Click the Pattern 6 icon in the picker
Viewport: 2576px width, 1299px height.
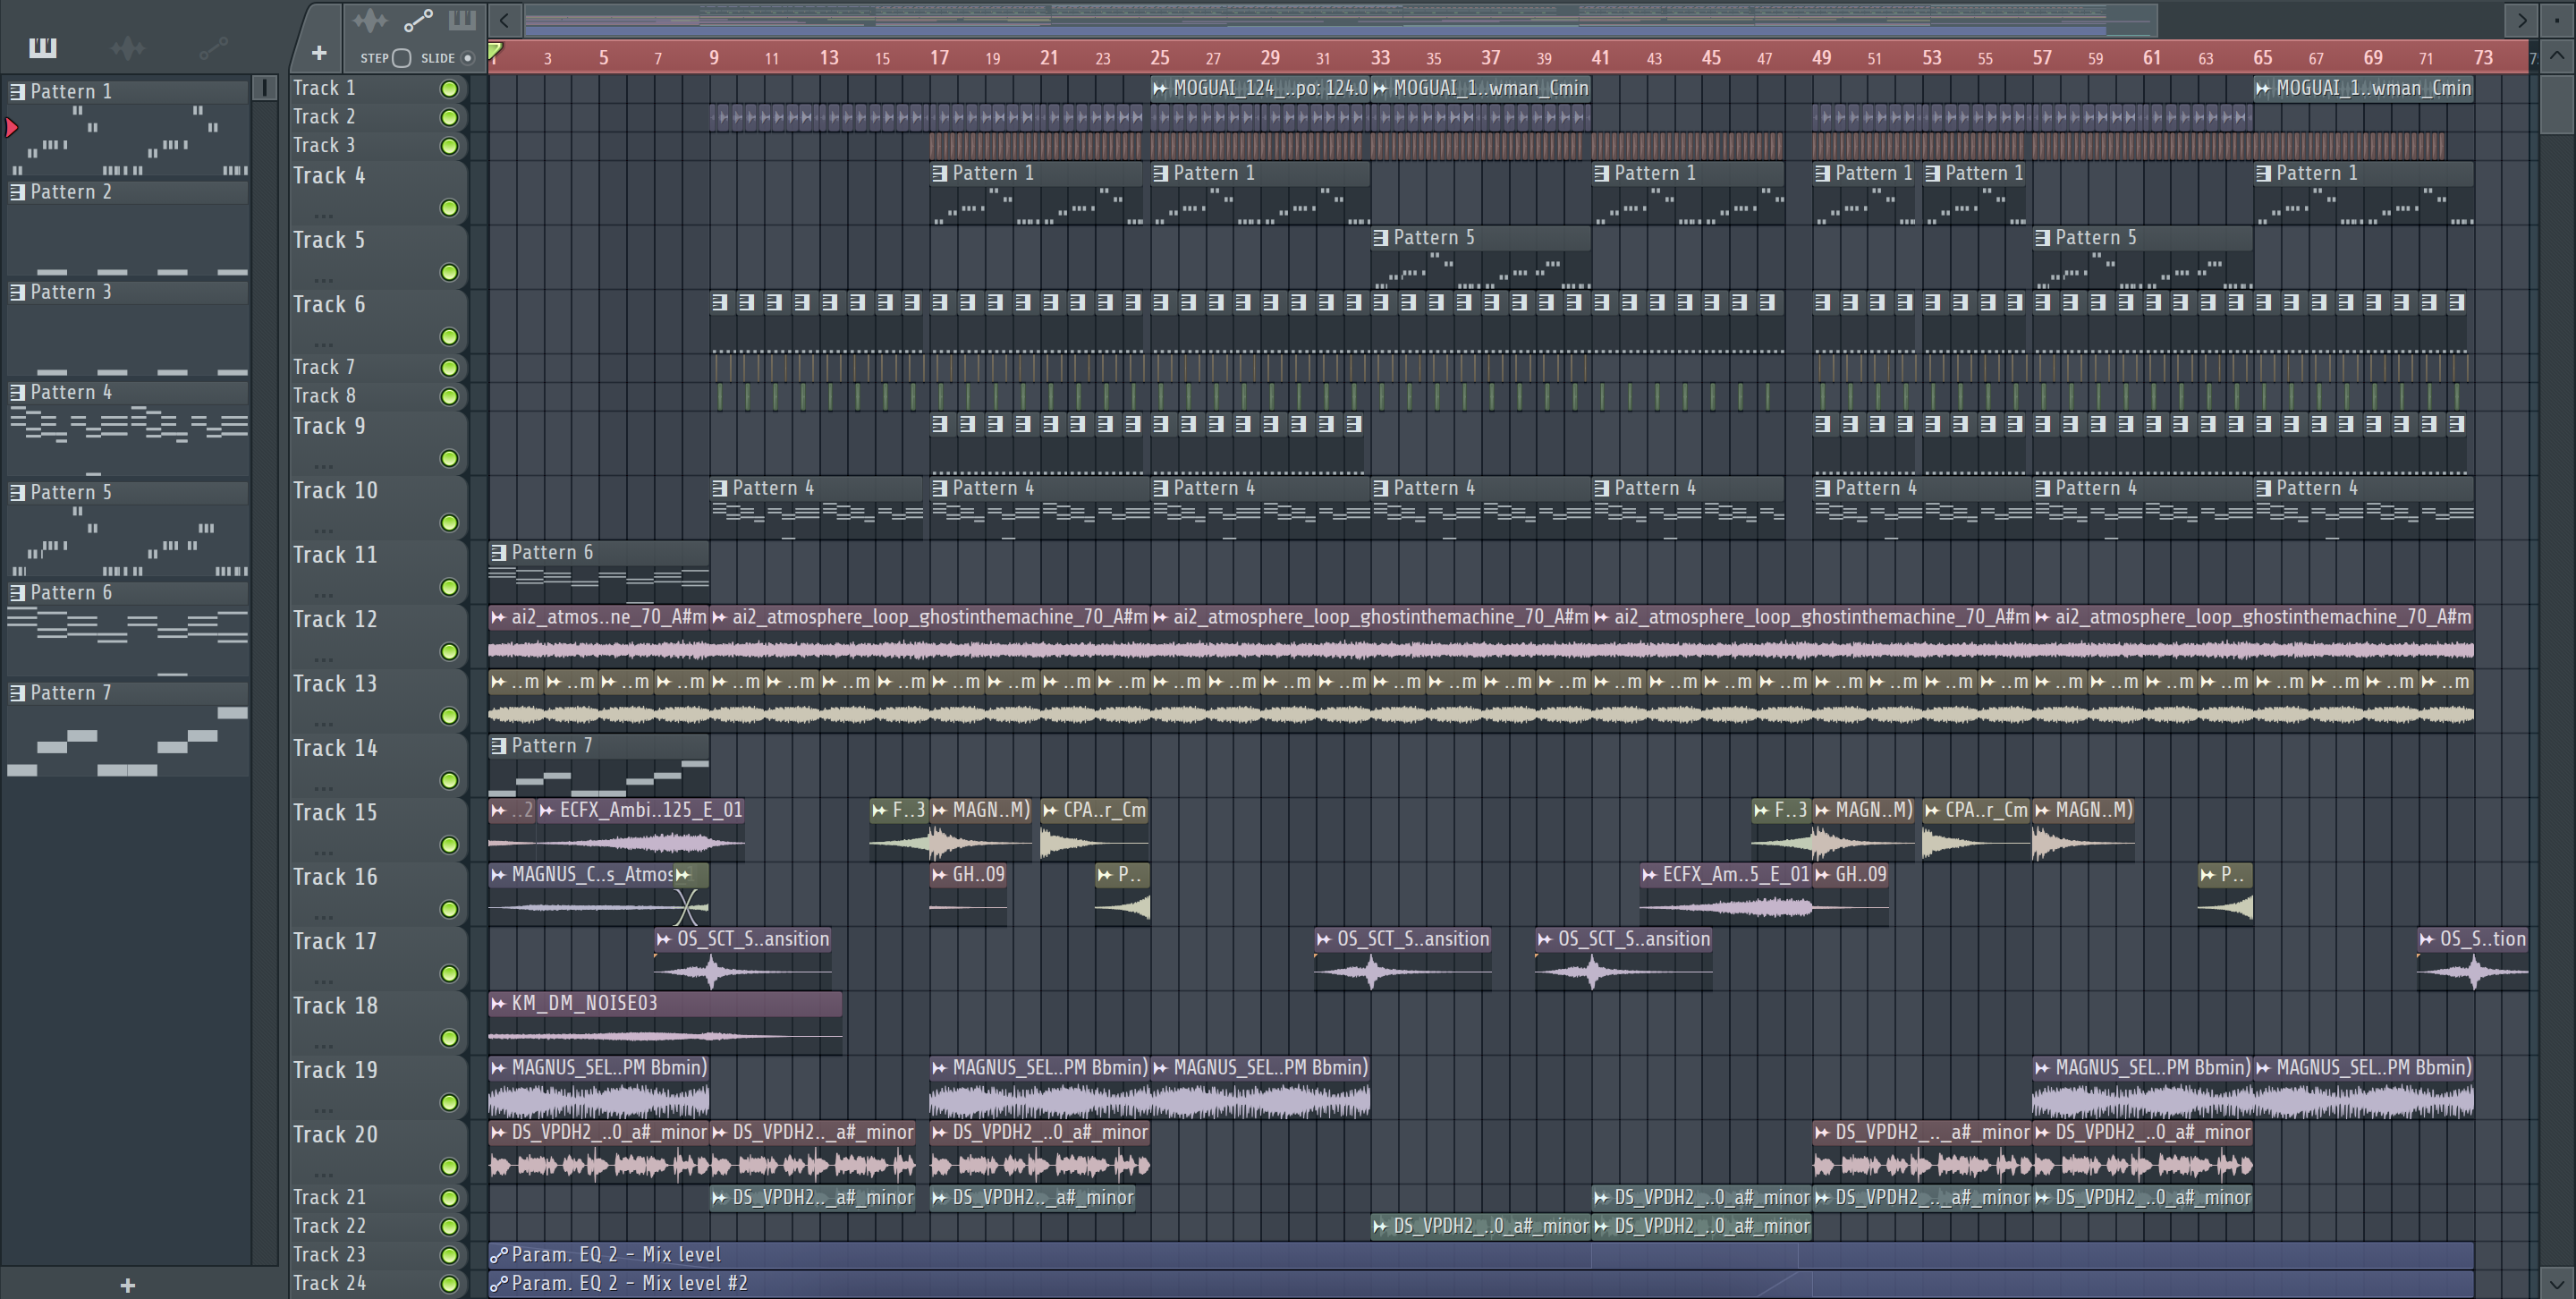[x=17, y=592]
